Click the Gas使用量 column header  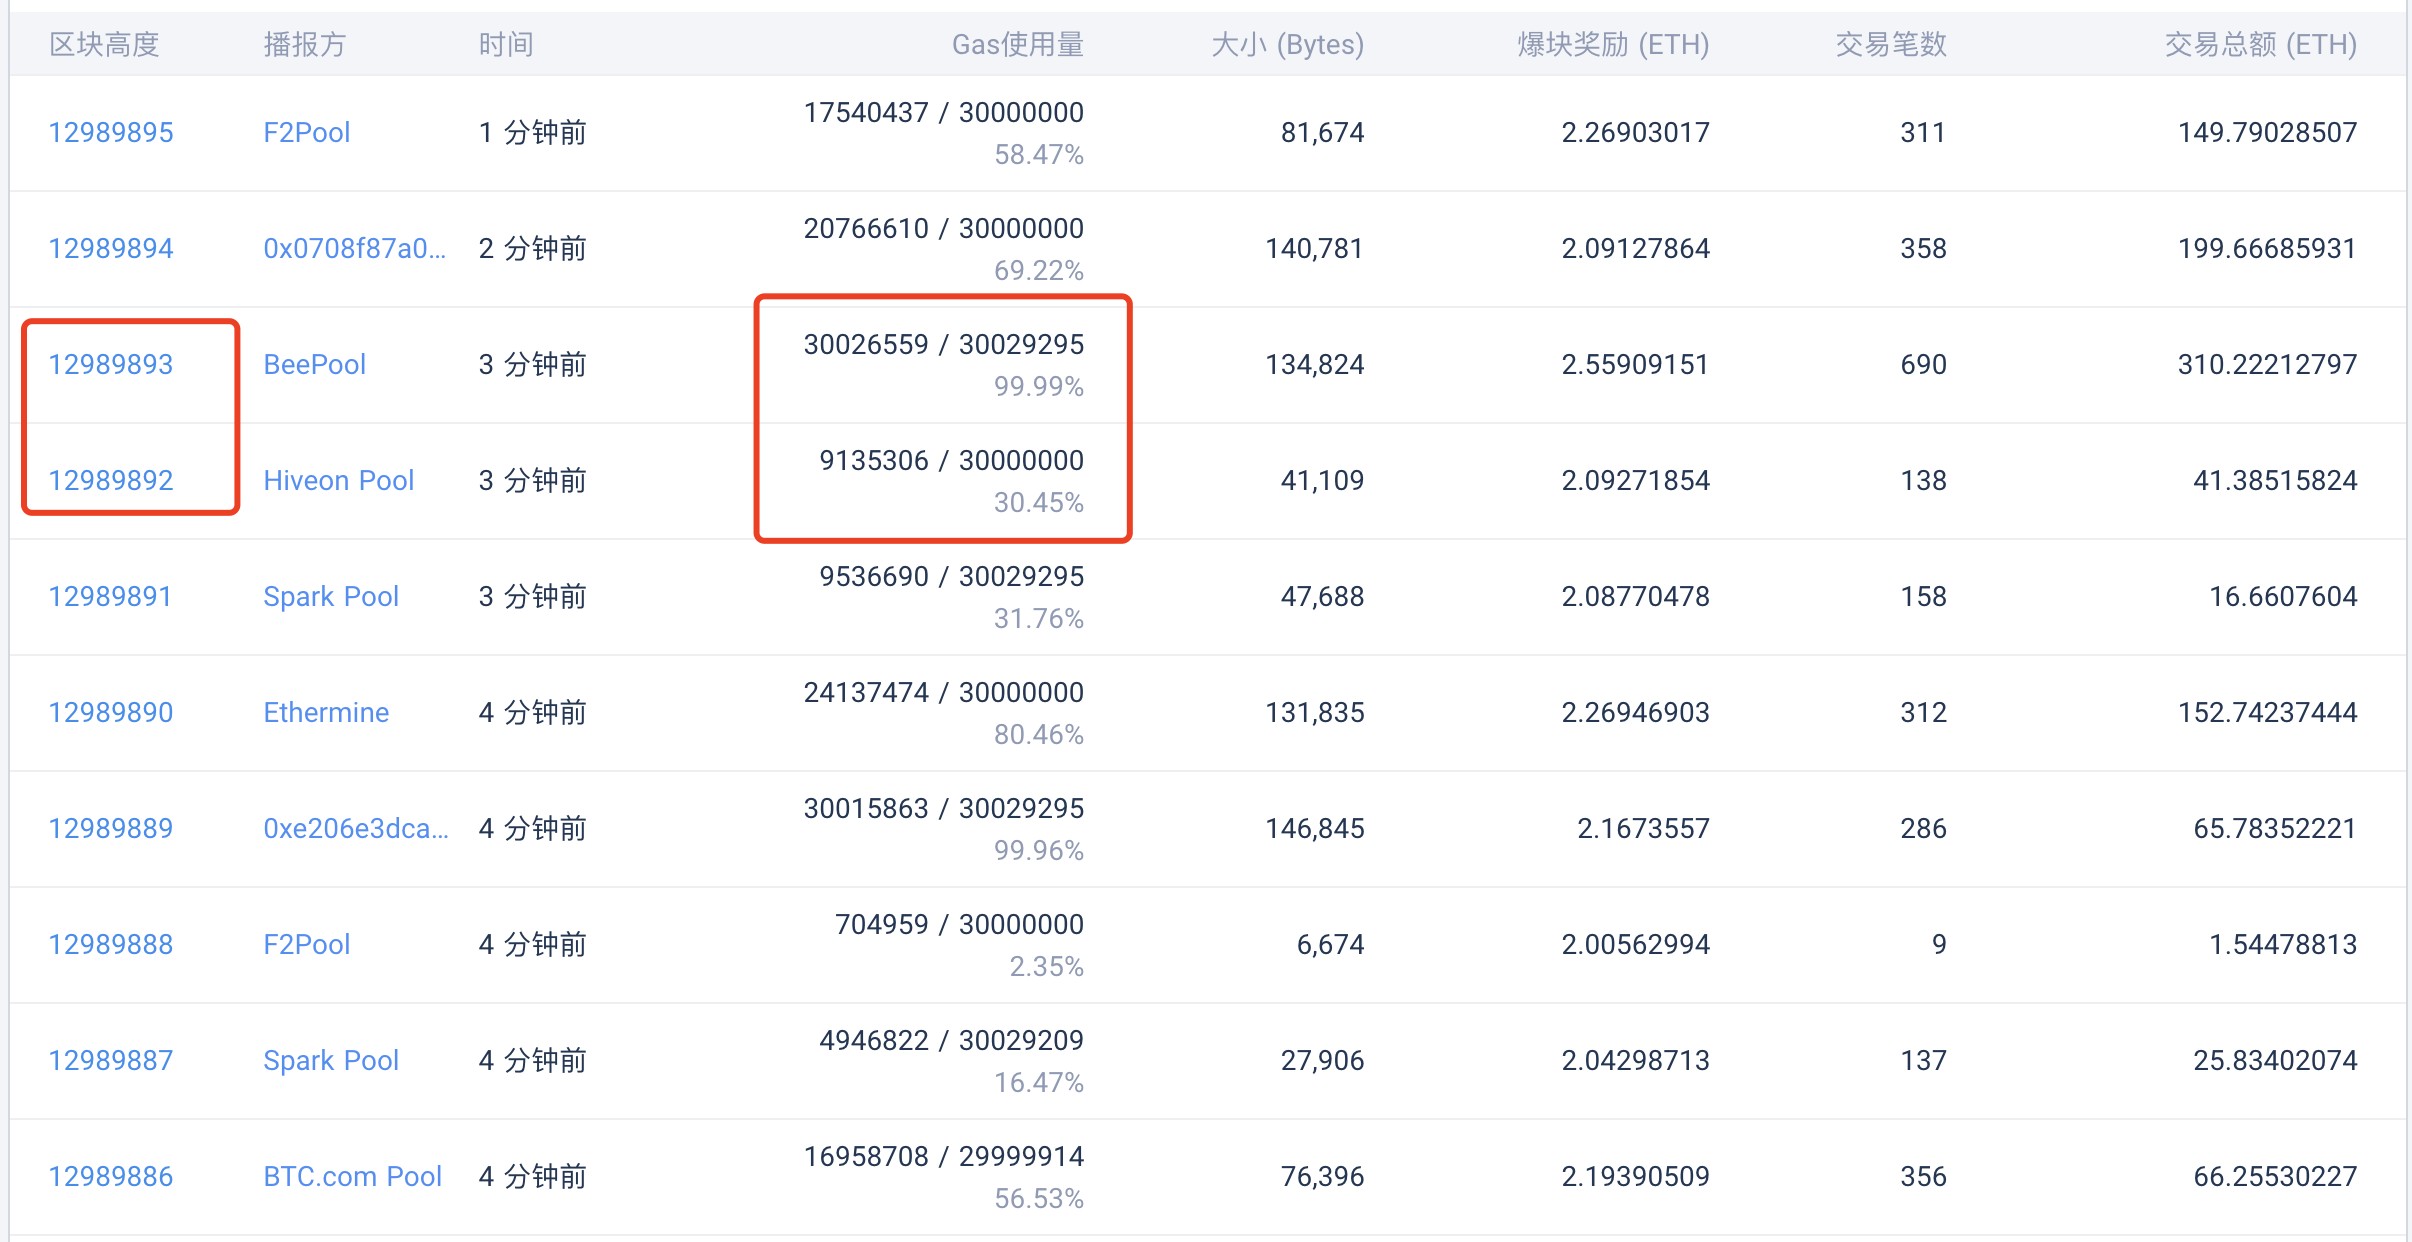(1018, 44)
